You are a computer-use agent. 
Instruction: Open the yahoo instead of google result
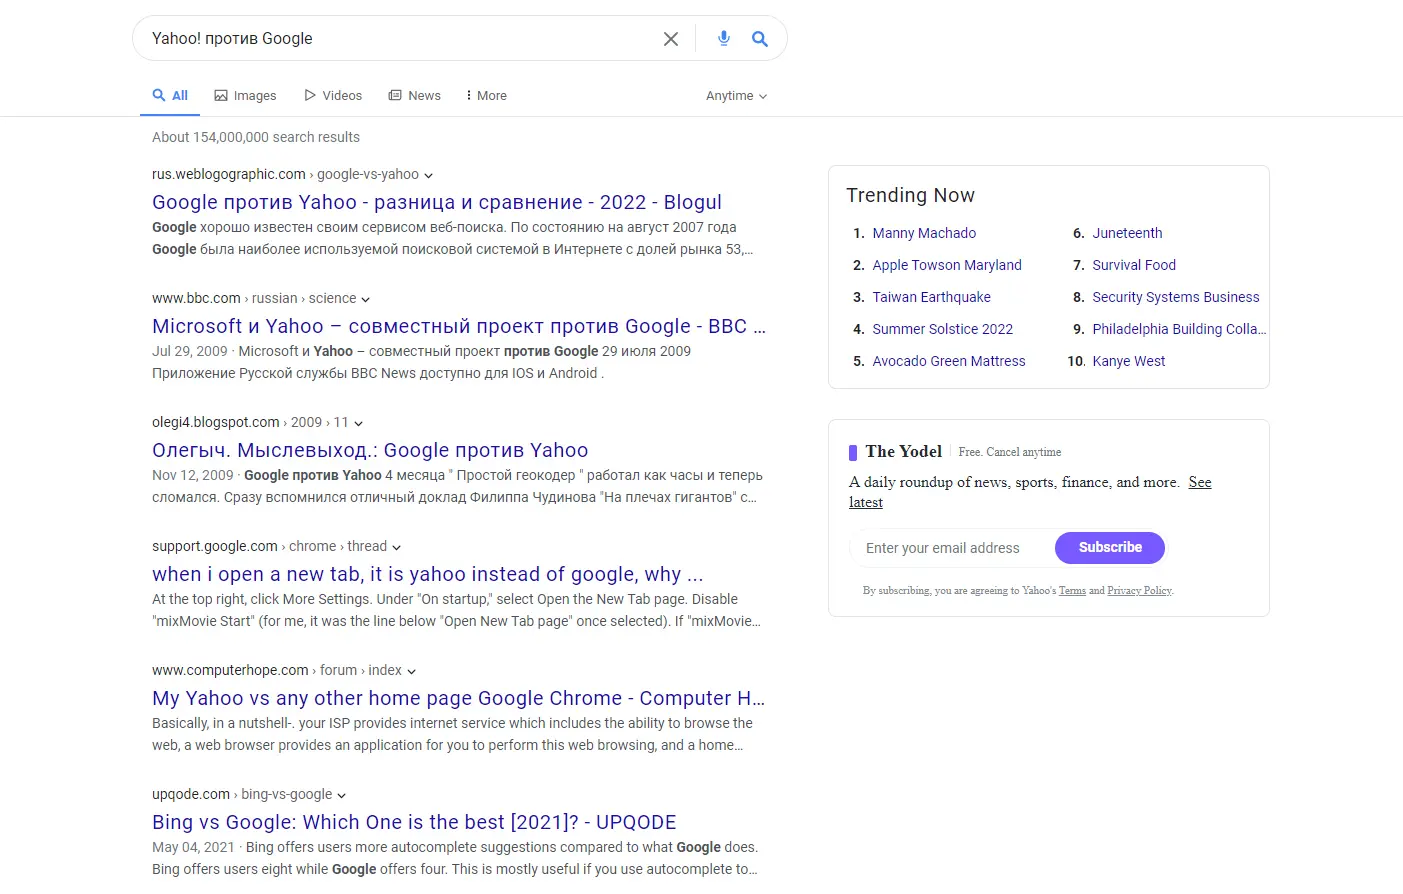click(428, 574)
